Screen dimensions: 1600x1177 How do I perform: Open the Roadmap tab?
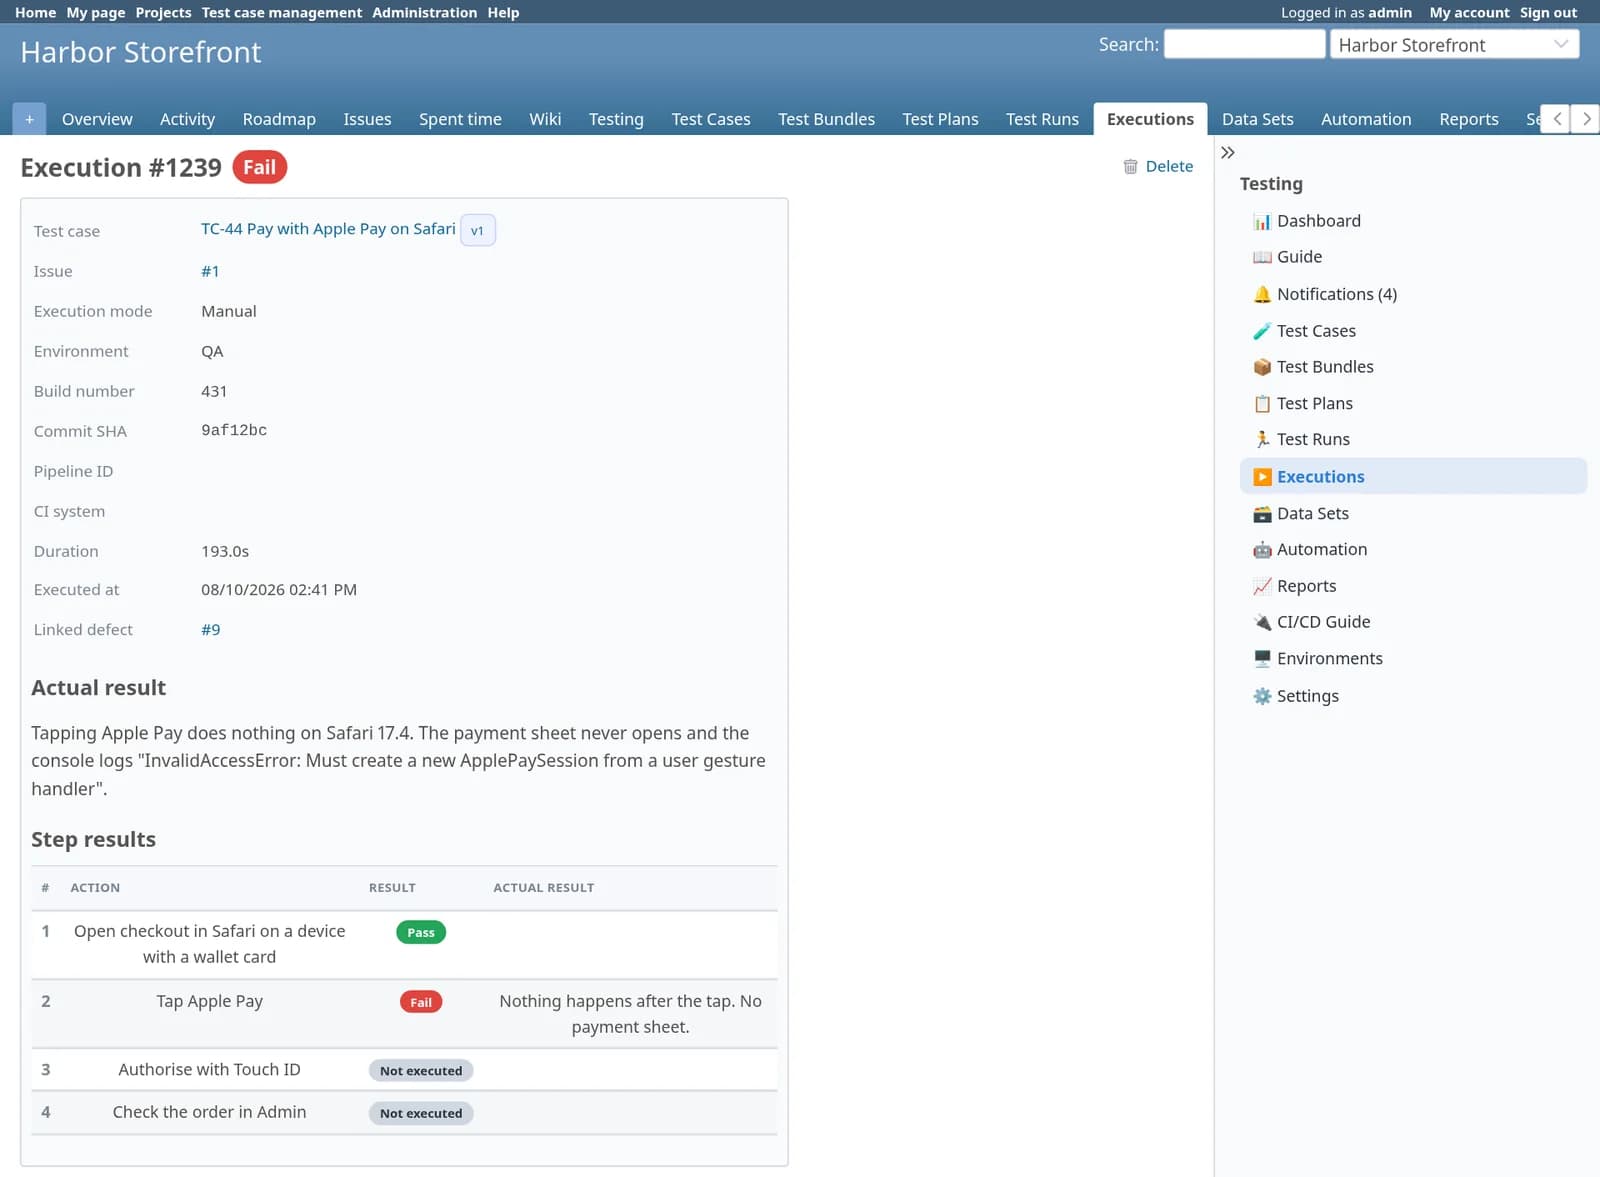coord(279,119)
